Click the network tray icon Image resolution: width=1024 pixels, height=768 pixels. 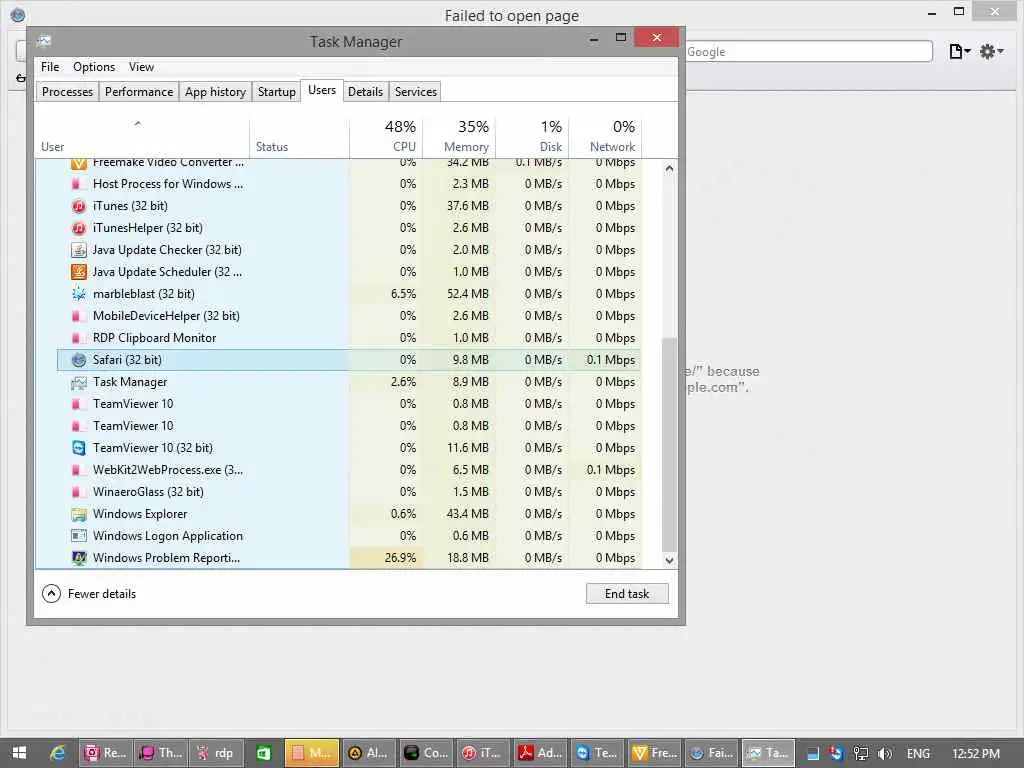(x=861, y=754)
